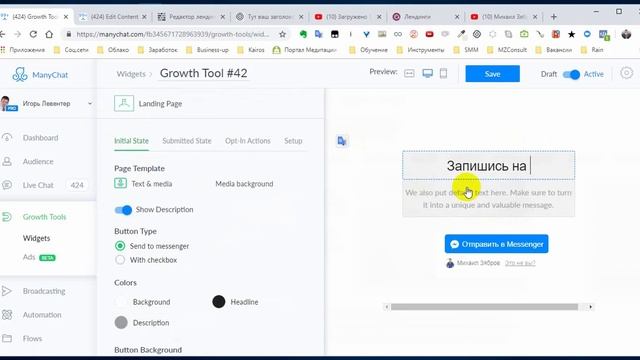
Task: Click the scrollbar right arrow
Action: tap(590, 307)
